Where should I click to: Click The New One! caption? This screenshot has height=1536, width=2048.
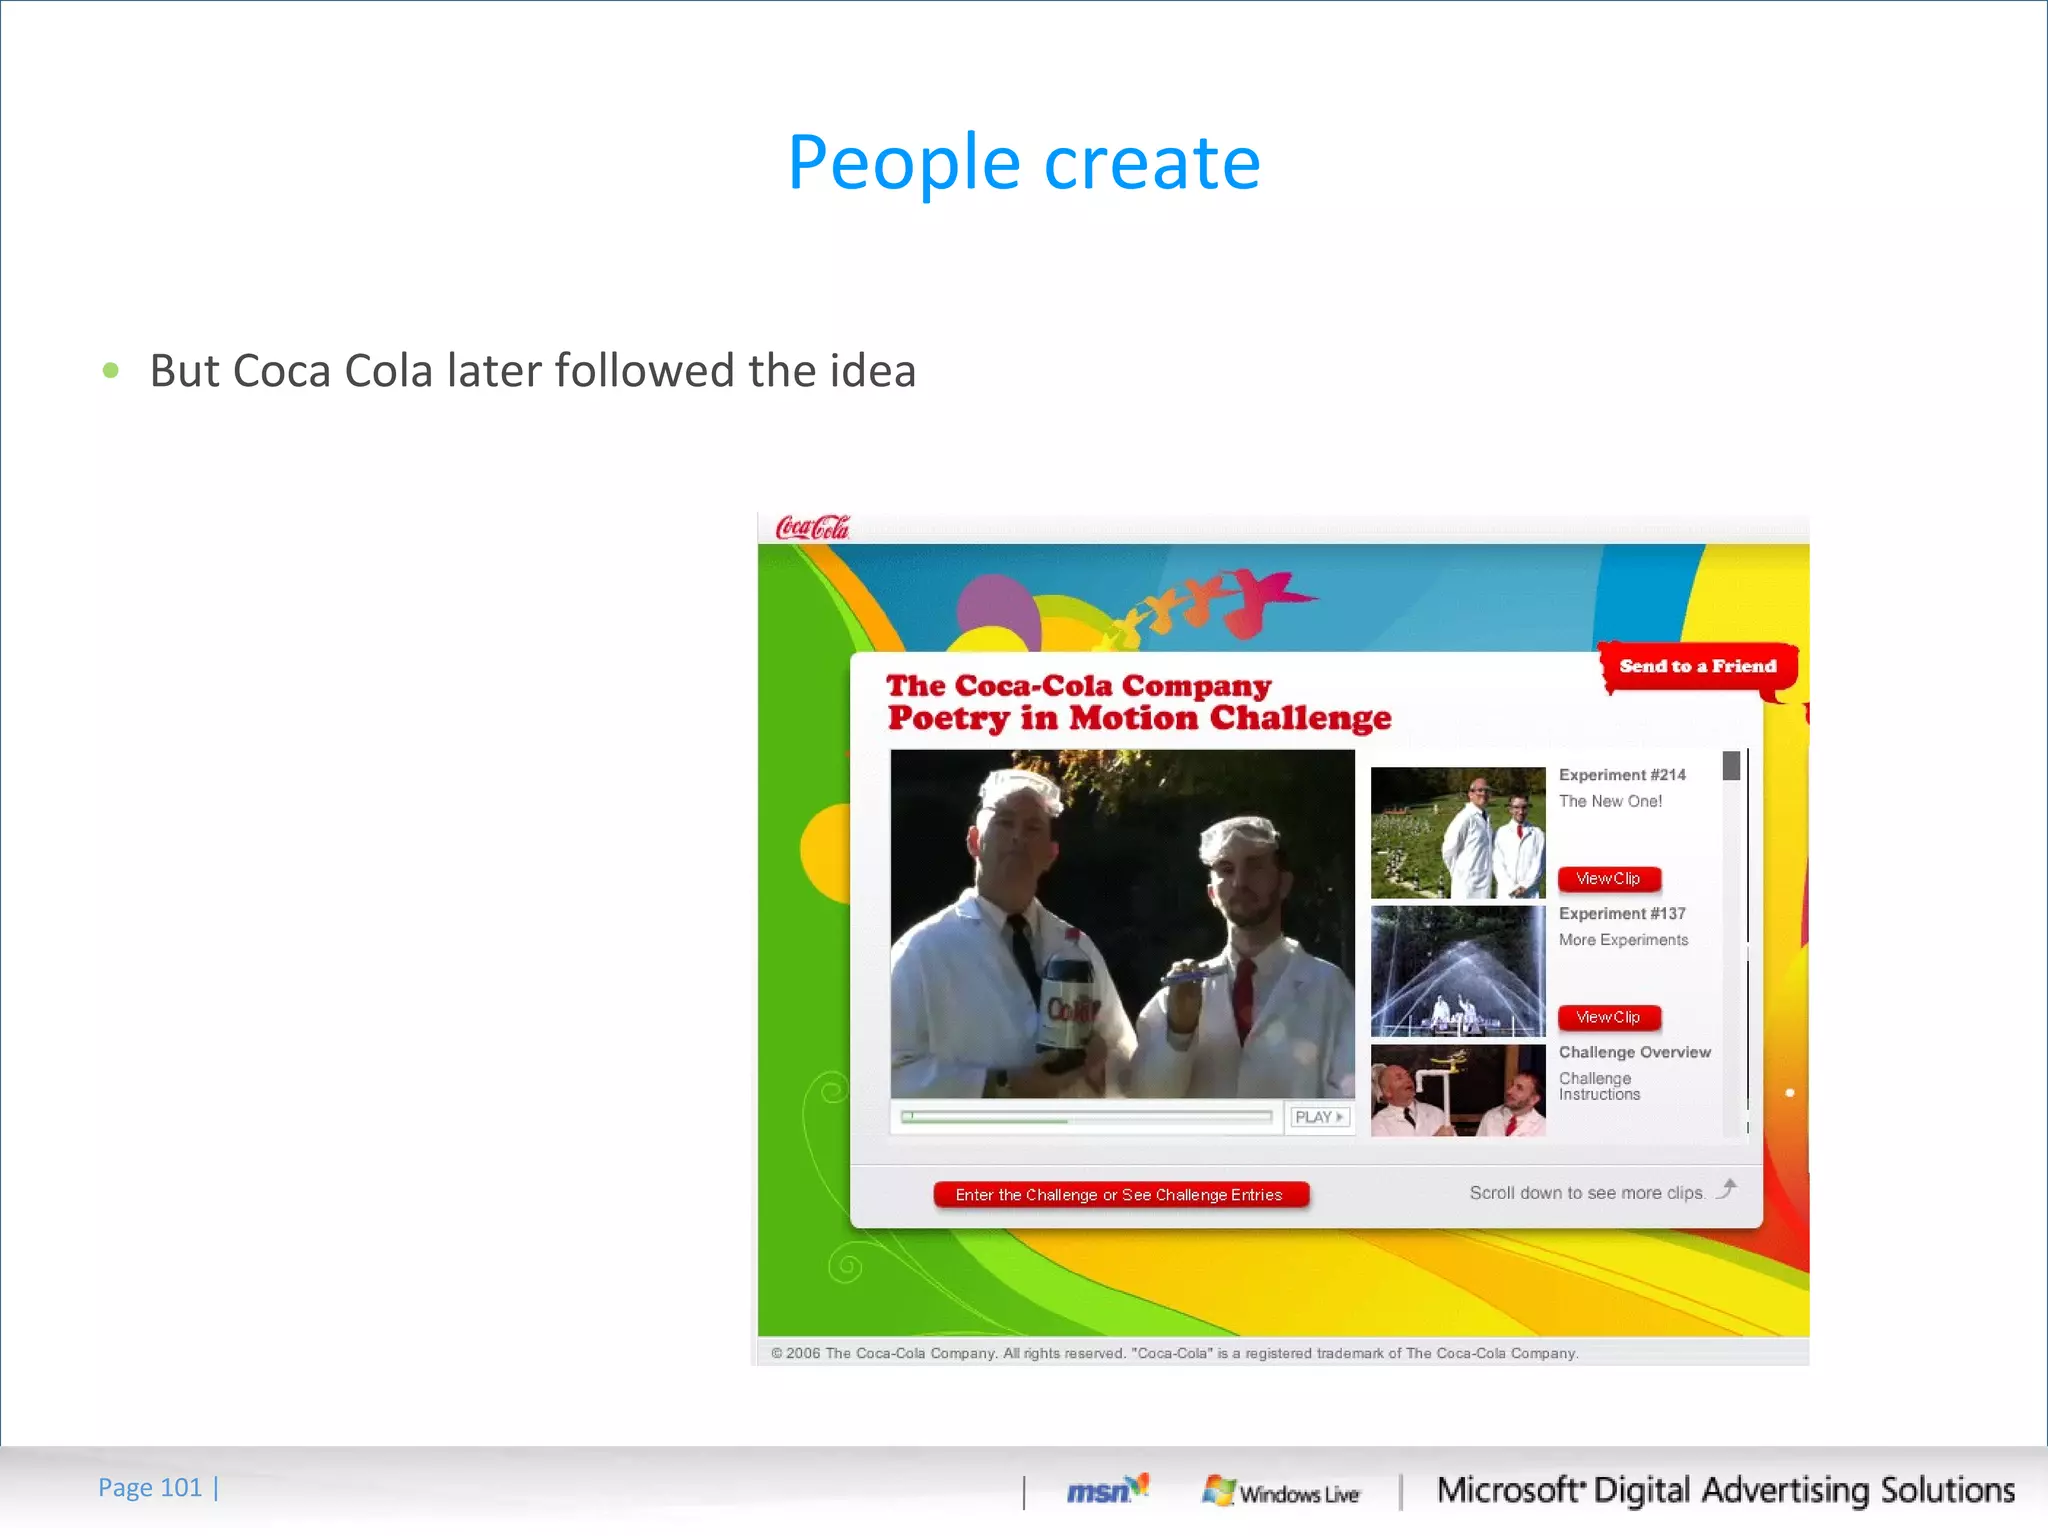pyautogui.click(x=1610, y=801)
